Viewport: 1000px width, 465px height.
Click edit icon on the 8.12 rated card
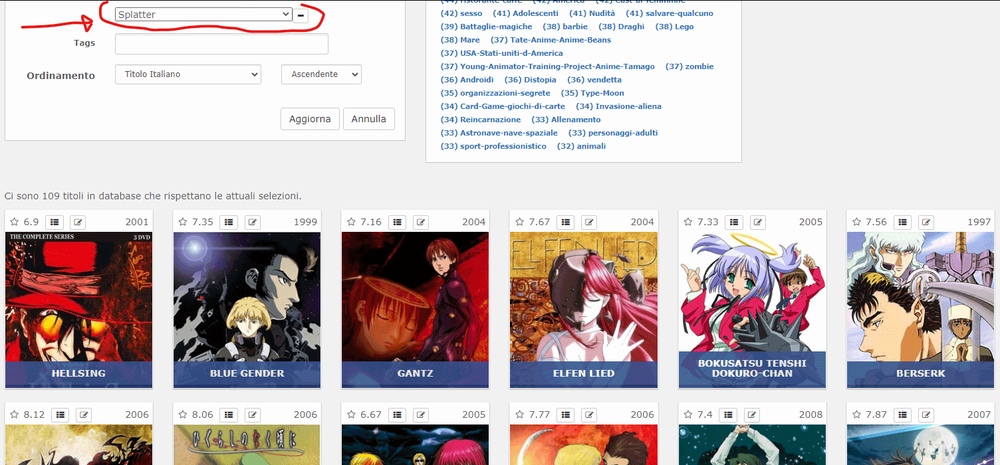point(83,415)
